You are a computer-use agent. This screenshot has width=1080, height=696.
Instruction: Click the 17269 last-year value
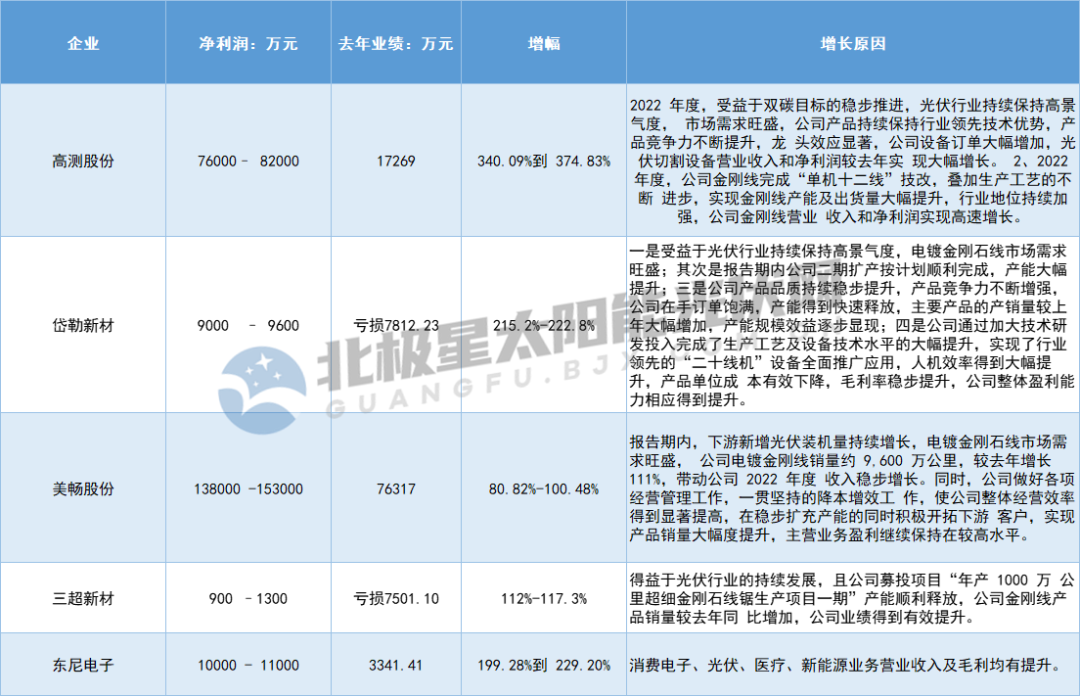click(x=396, y=161)
